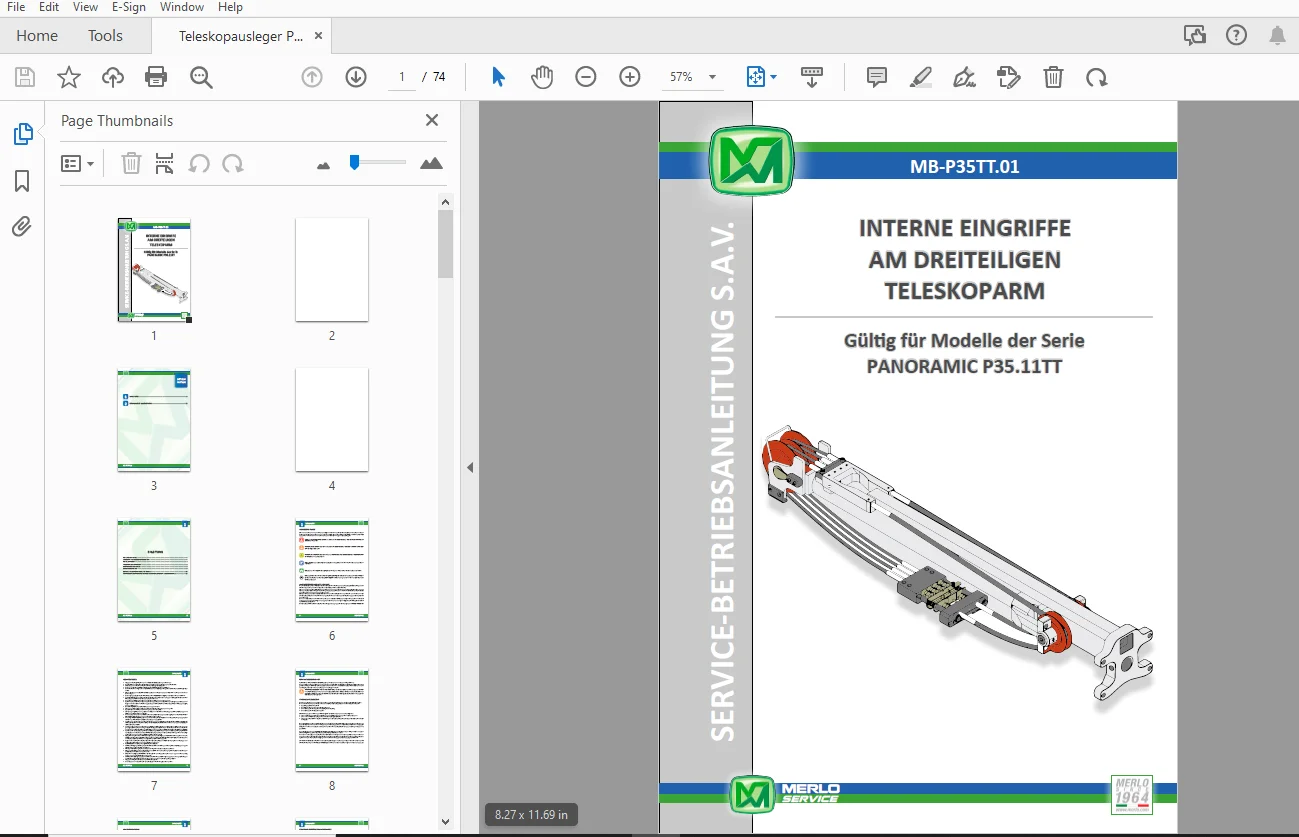Click the Save file icon
Screen dimensions: 1299x837
pyautogui.click(x=25, y=77)
